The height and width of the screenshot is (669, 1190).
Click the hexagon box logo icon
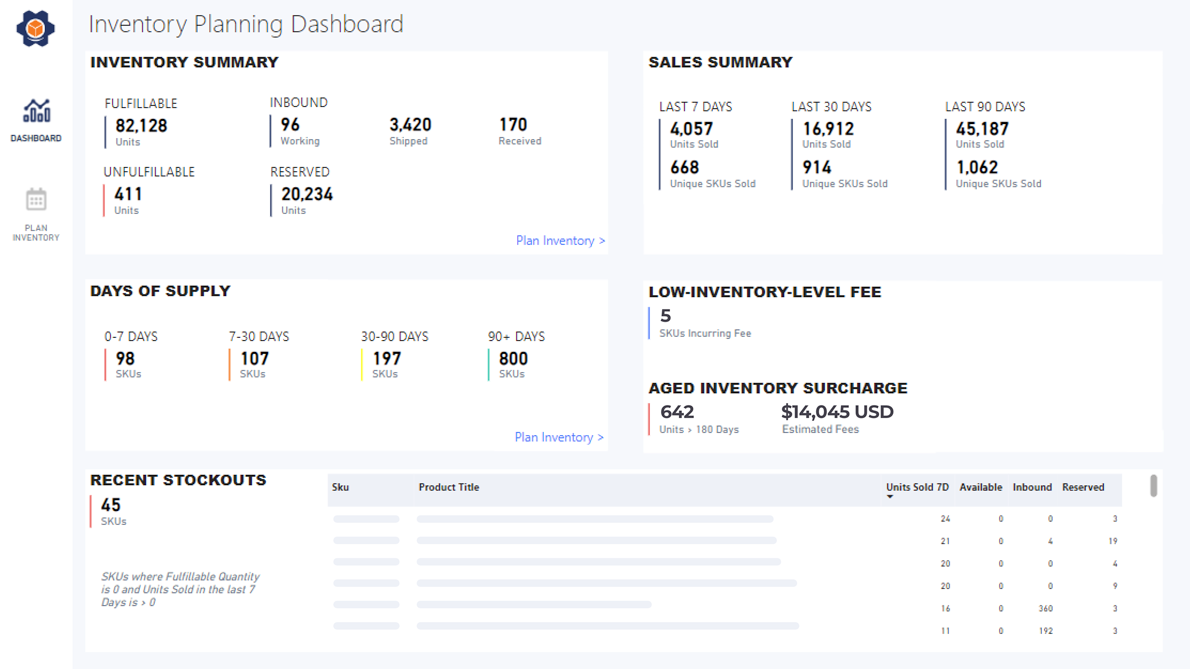36,28
